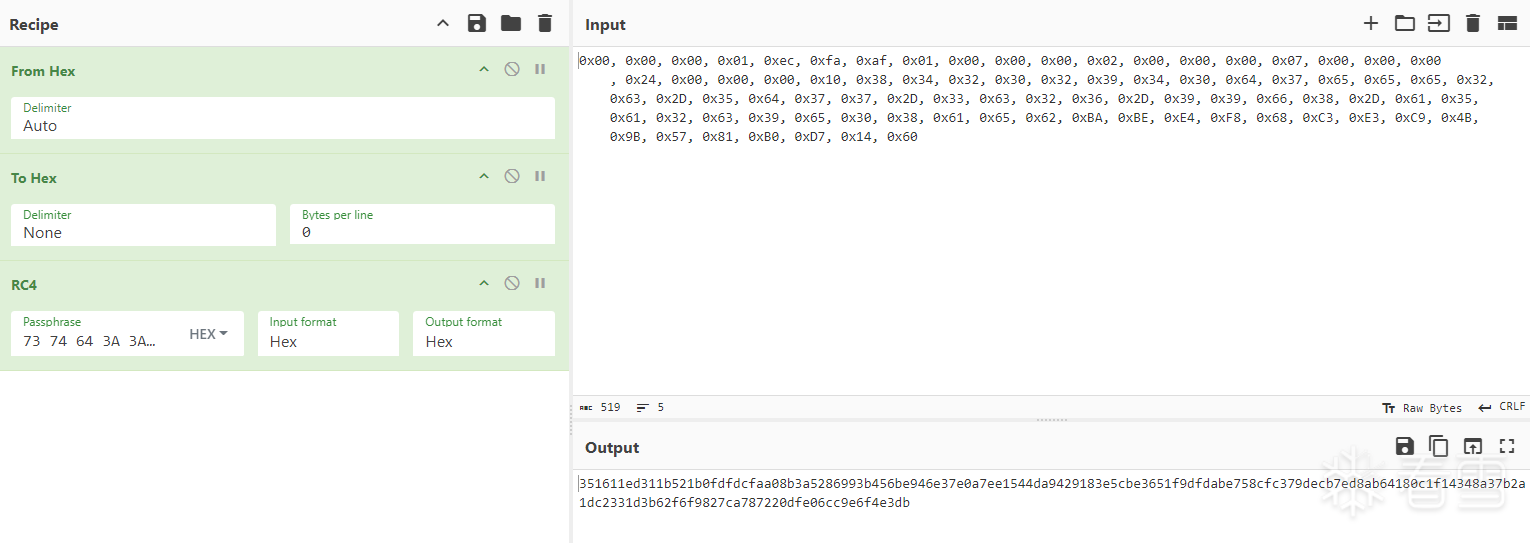Replace input with output
Image resolution: width=1530 pixels, height=543 pixels.
click(1473, 447)
